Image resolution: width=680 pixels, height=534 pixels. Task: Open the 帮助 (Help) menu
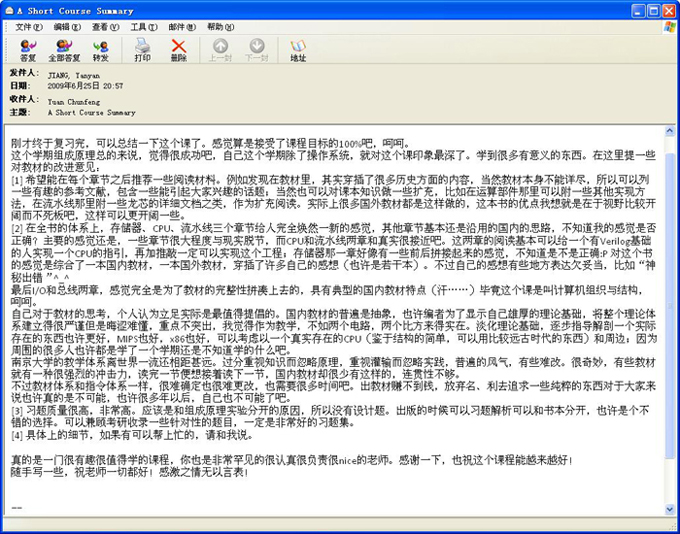coord(219,26)
